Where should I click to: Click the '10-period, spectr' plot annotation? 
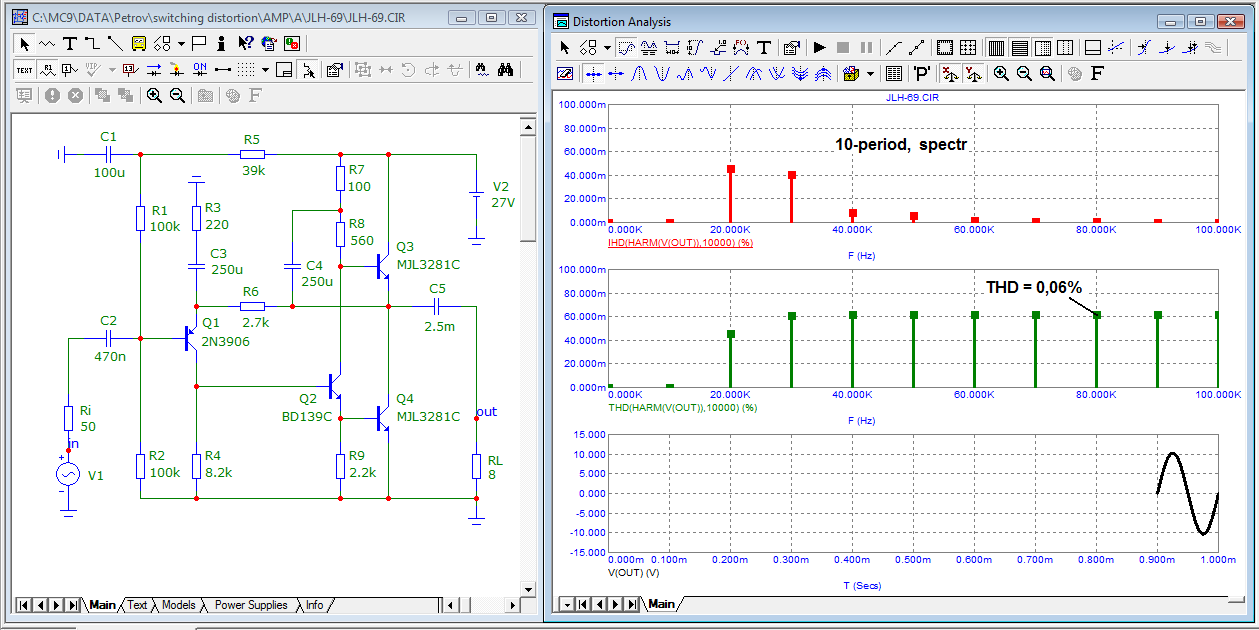pos(901,144)
